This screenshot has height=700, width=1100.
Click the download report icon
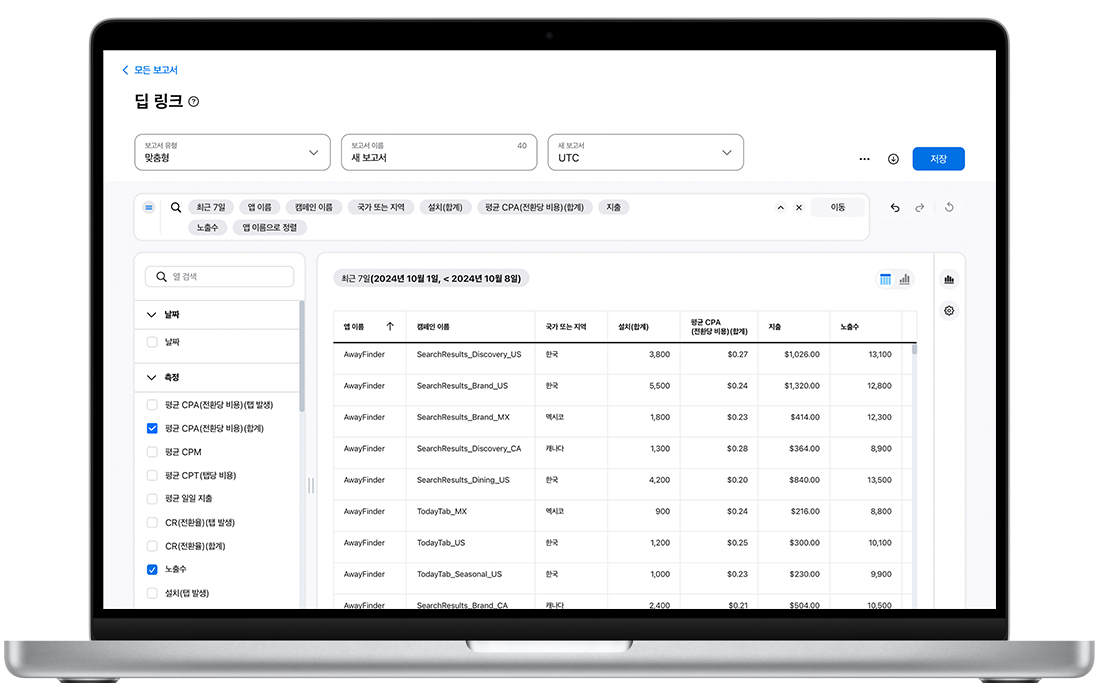pos(893,159)
